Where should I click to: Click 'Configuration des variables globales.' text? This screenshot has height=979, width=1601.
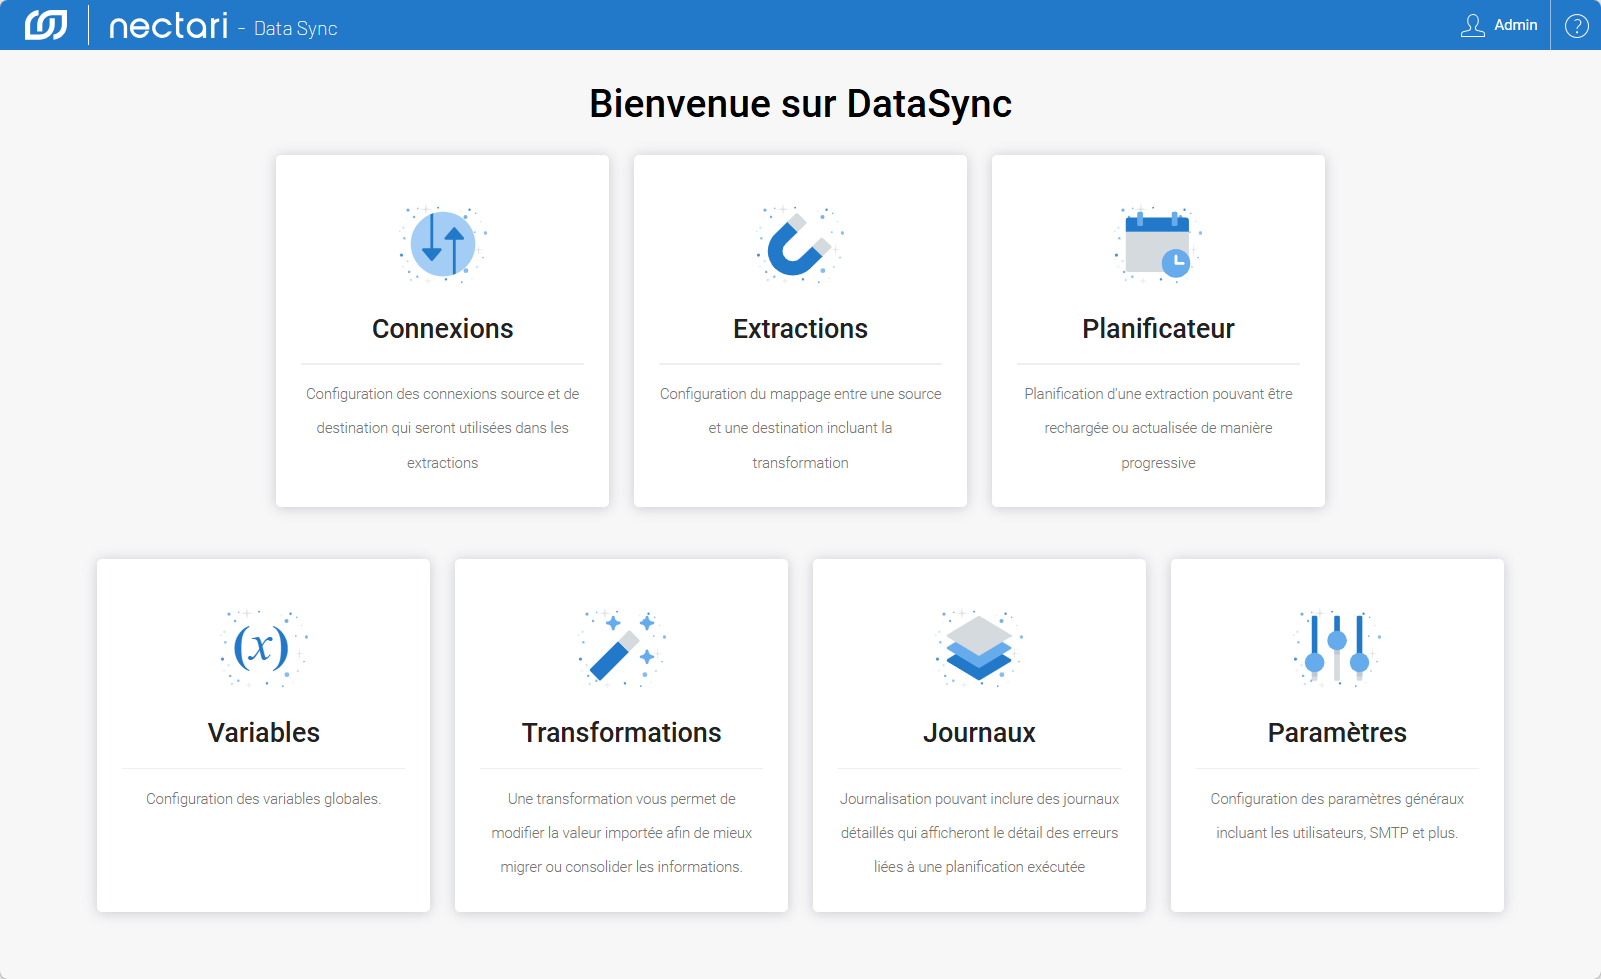pos(264,799)
